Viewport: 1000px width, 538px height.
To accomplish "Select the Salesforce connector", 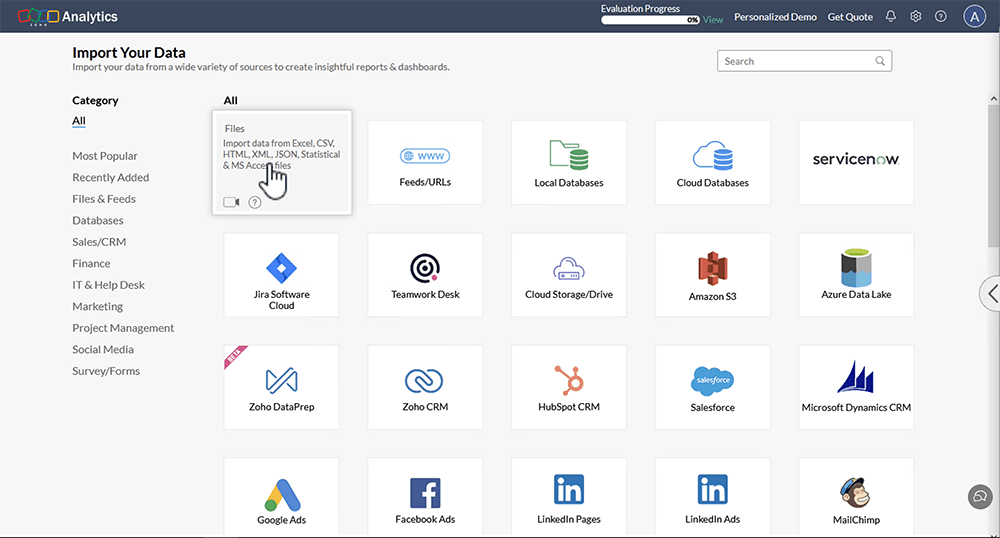I will pos(712,387).
